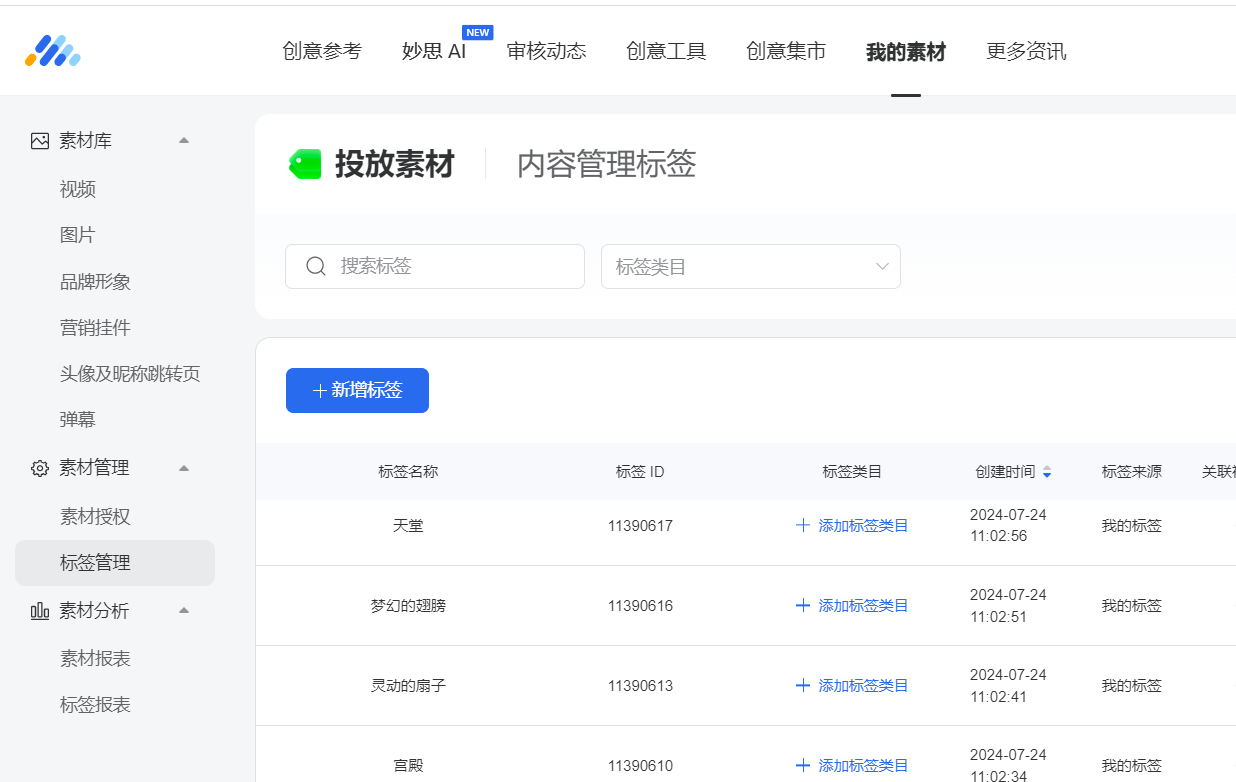This screenshot has width=1236, height=782.
Task: Open 头像及昵称跳转页 in the sidebar
Action: point(130,374)
